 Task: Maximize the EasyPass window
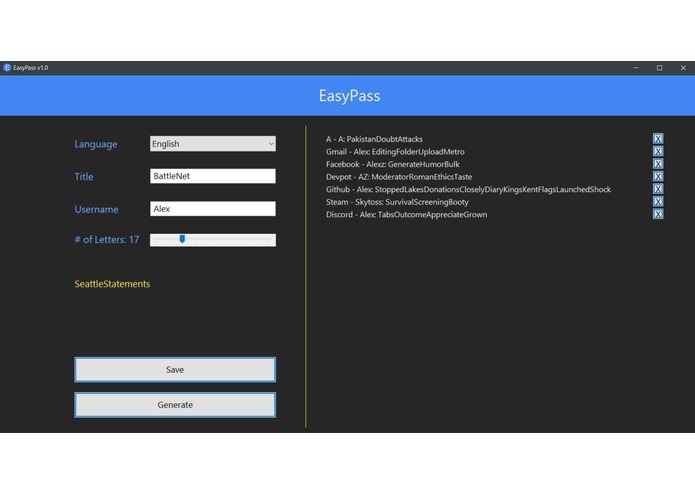coord(660,68)
